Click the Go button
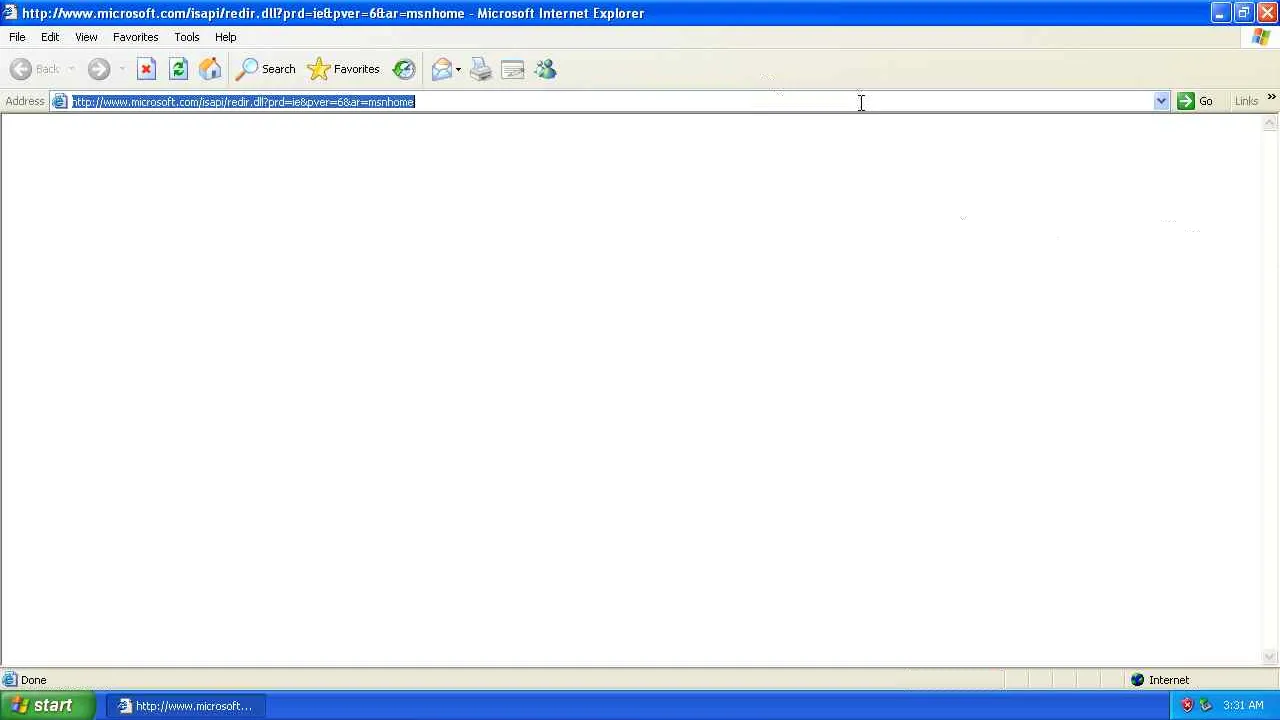The image size is (1280, 720). pyautogui.click(x=1195, y=101)
